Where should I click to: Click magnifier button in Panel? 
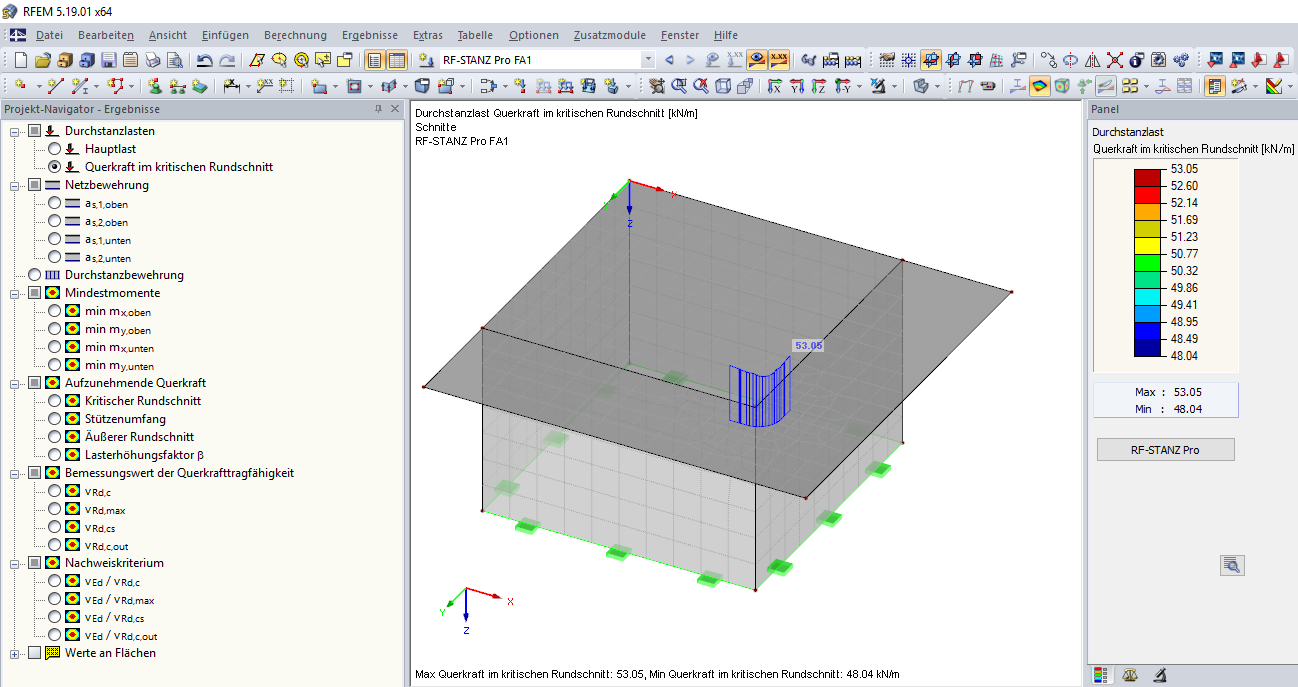[x=1232, y=566]
